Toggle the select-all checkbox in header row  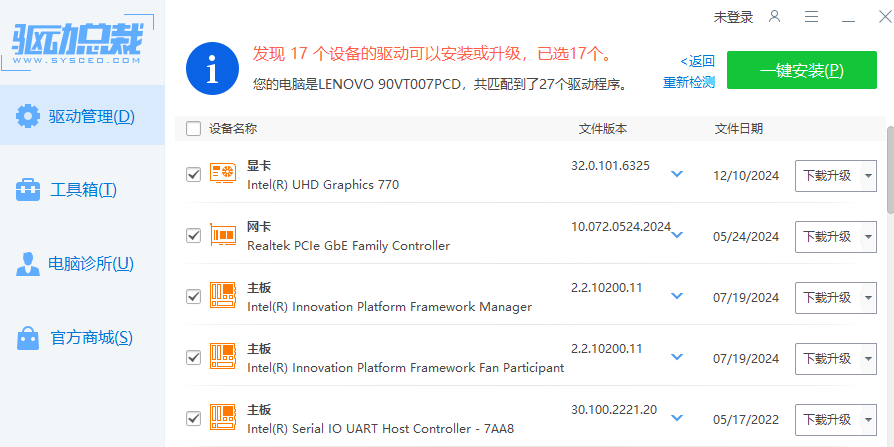(194, 129)
